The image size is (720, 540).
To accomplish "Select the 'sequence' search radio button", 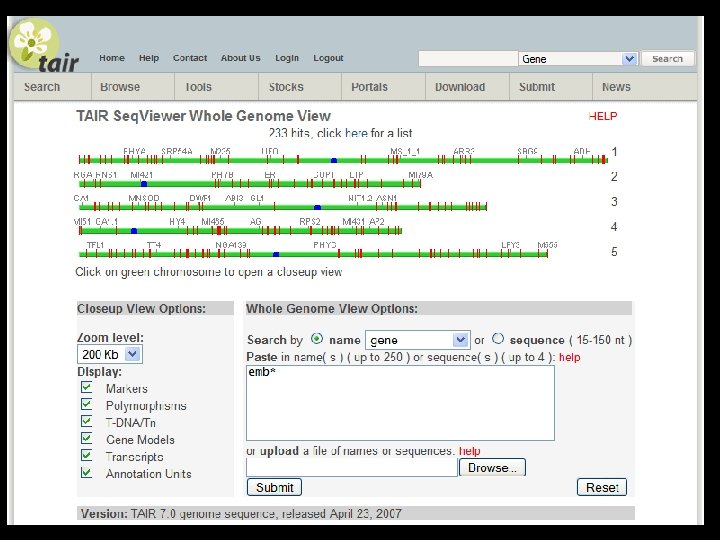I will [x=498, y=339].
